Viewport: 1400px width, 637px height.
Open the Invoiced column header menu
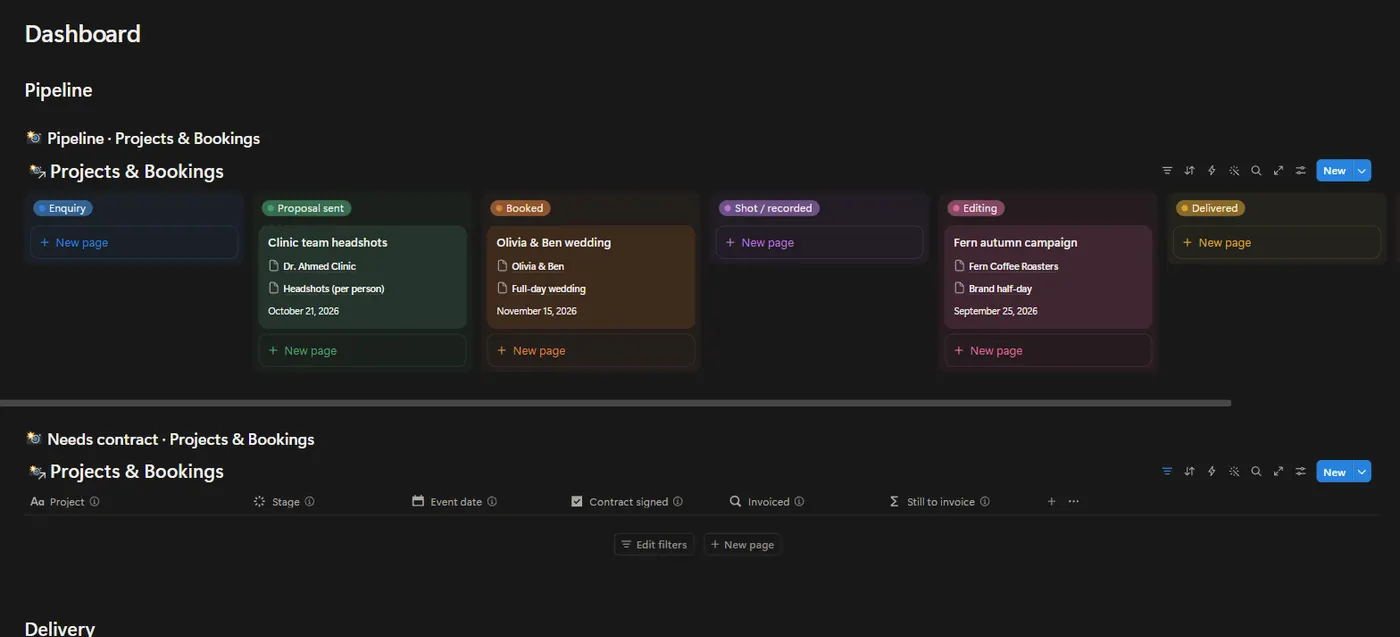point(767,502)
